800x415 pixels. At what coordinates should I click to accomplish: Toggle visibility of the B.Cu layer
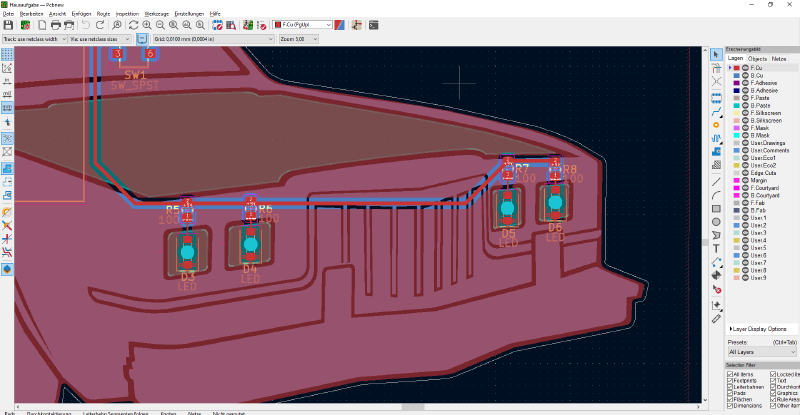pyautogui.click(x=745, y=76)
